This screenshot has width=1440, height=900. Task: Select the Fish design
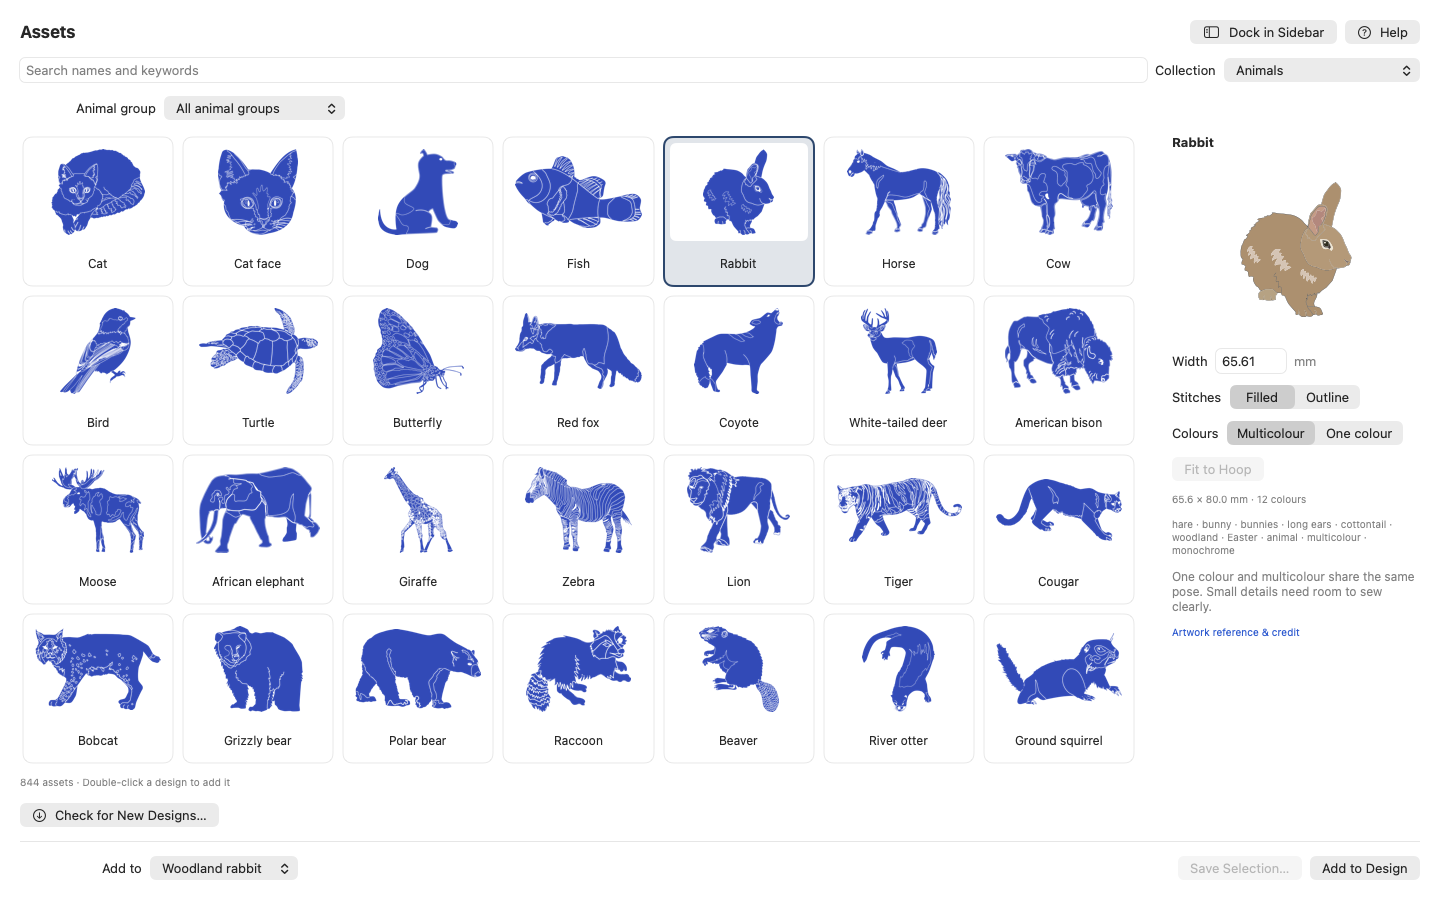(578, 211)
